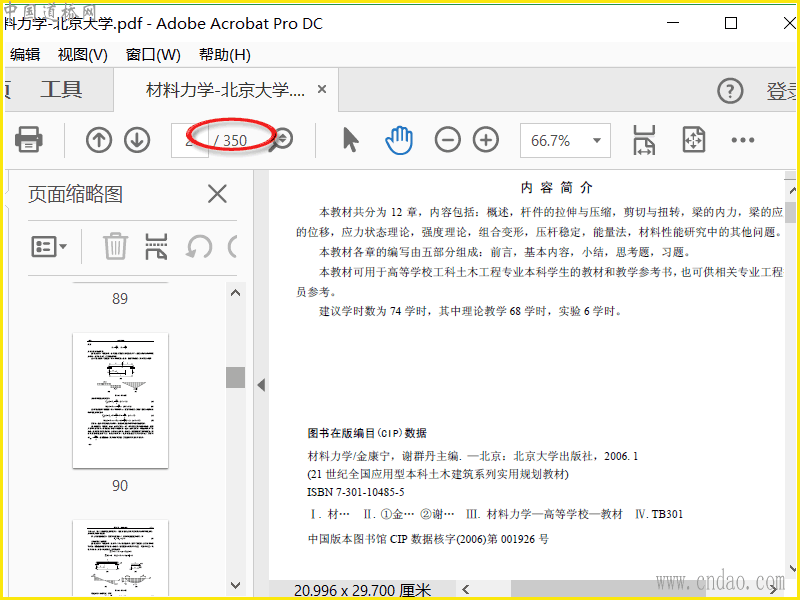Open the more tools ellipsis menu
The image size is (800, 600).
pyautogui.click(x=742, y=140)
